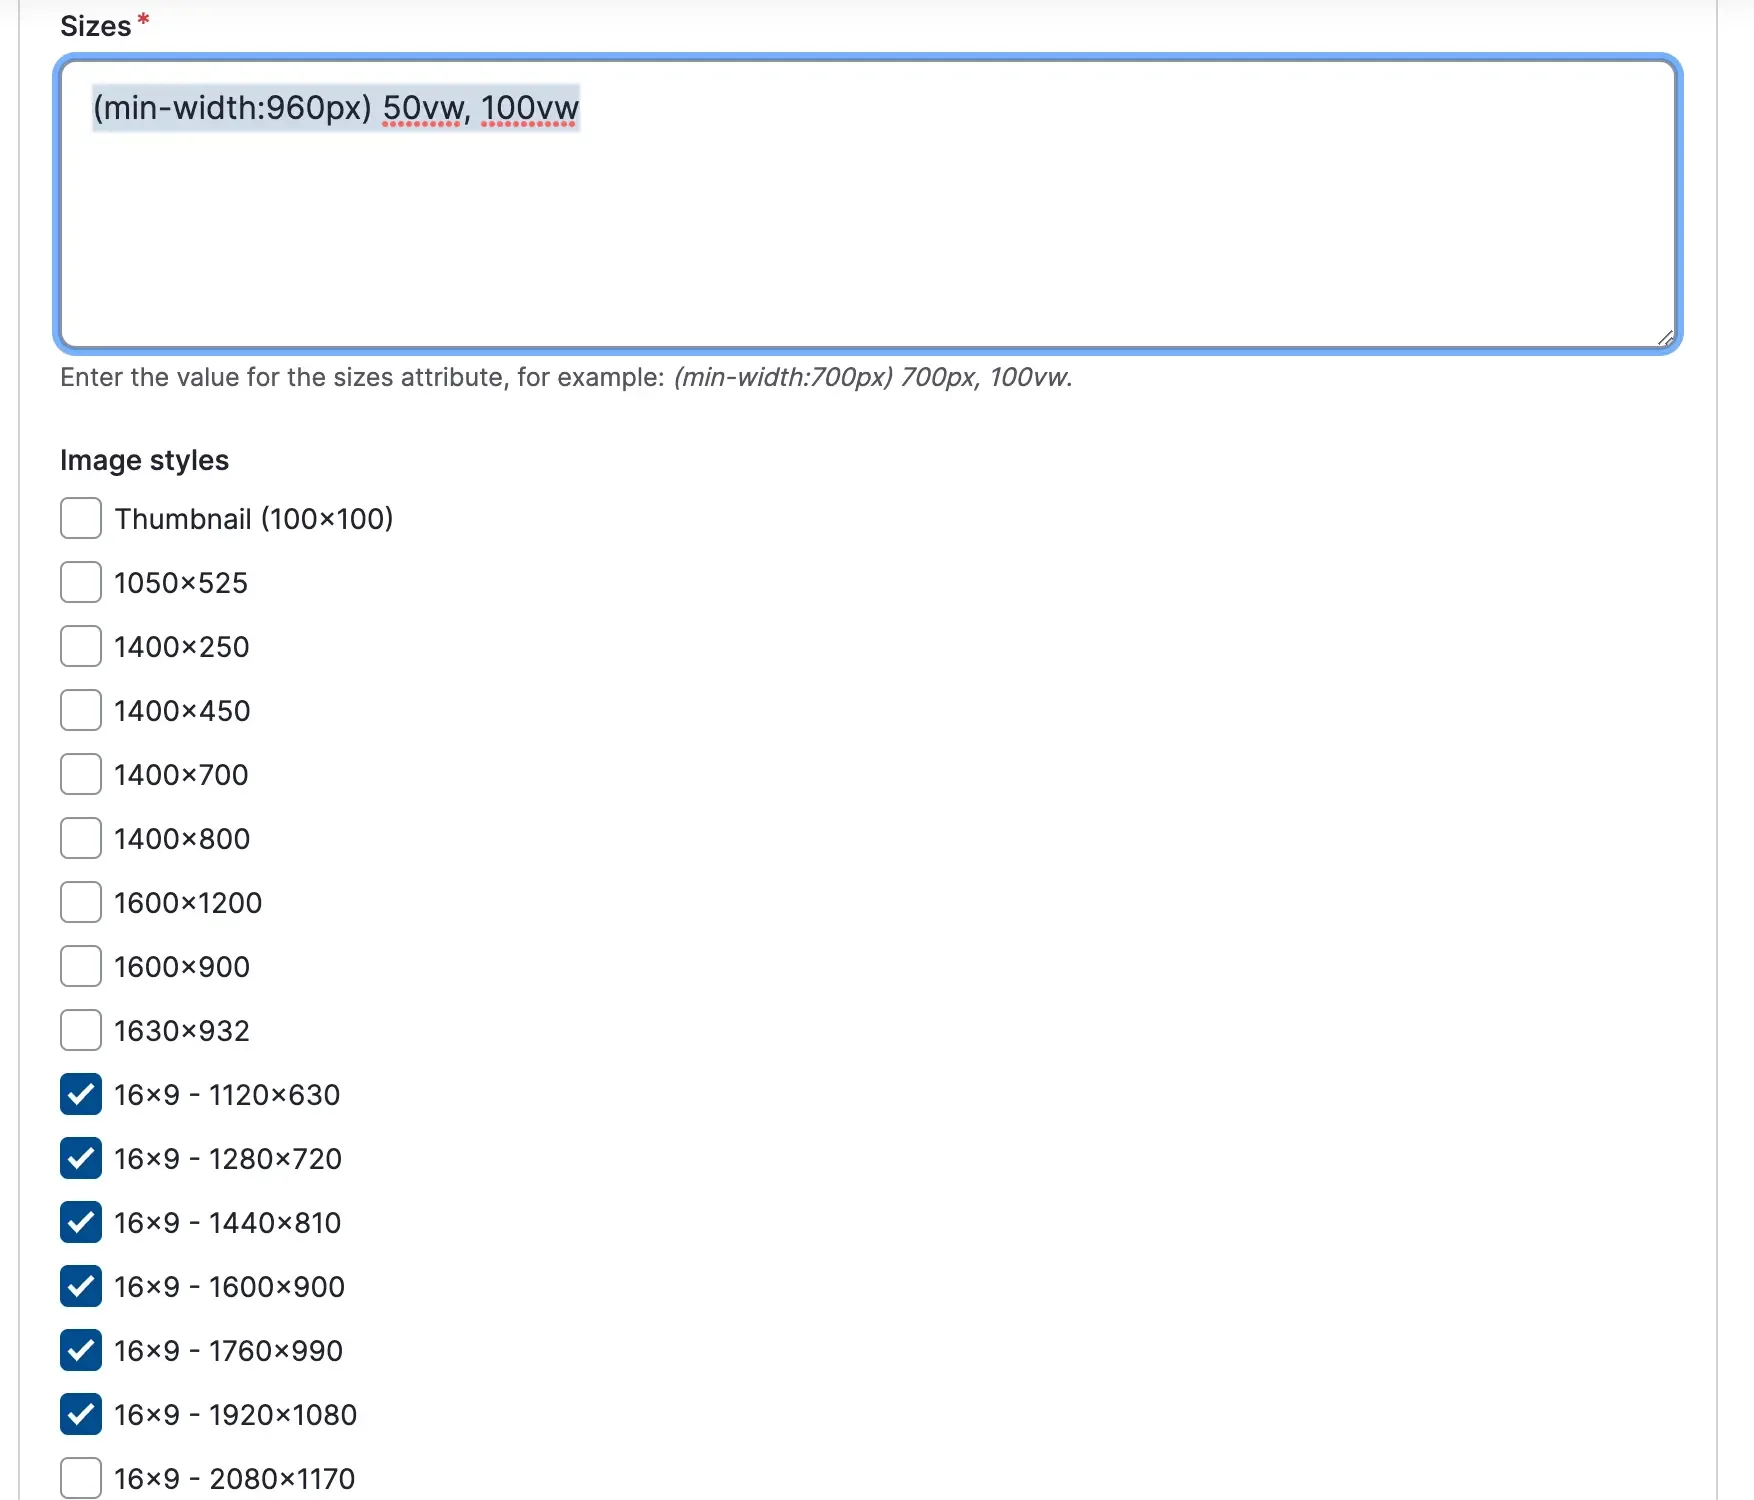The width and height of the screenshot is (1754, 1500).
Task: Check the 1600×900 image style
Action: (80, 966)
